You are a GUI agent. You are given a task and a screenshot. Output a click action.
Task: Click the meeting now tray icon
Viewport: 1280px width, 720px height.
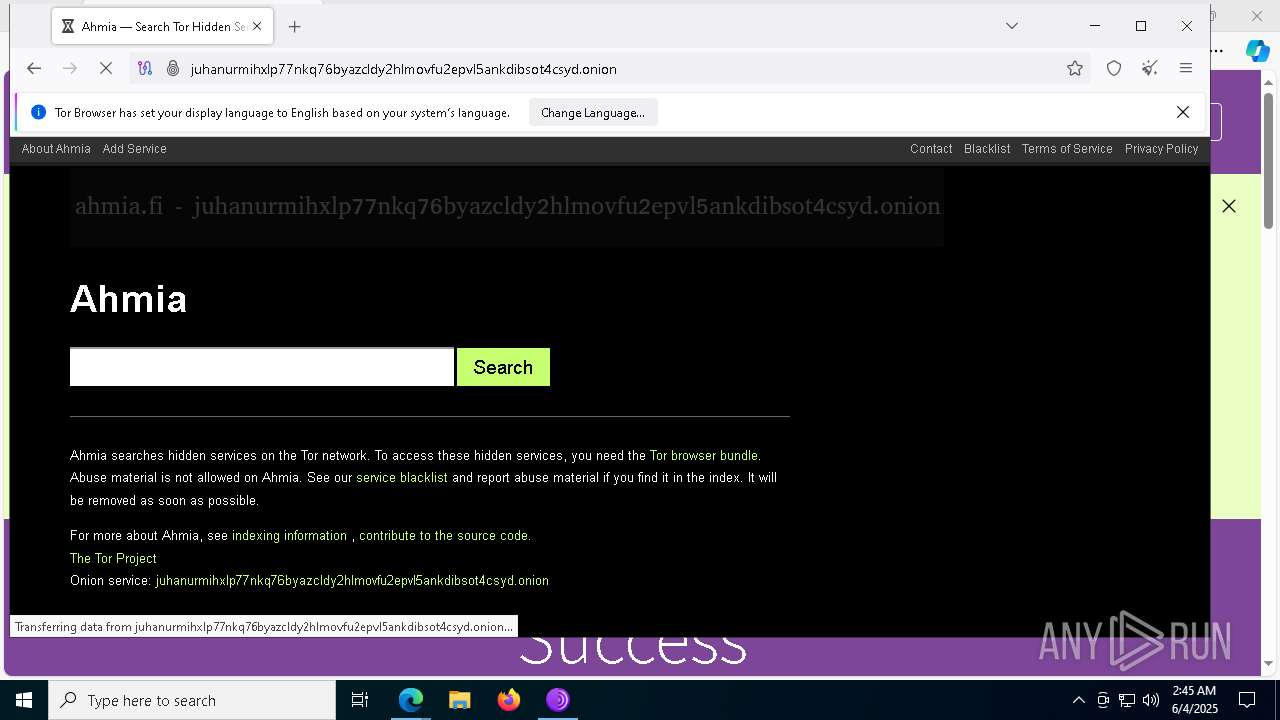[x=1103, y=700]
